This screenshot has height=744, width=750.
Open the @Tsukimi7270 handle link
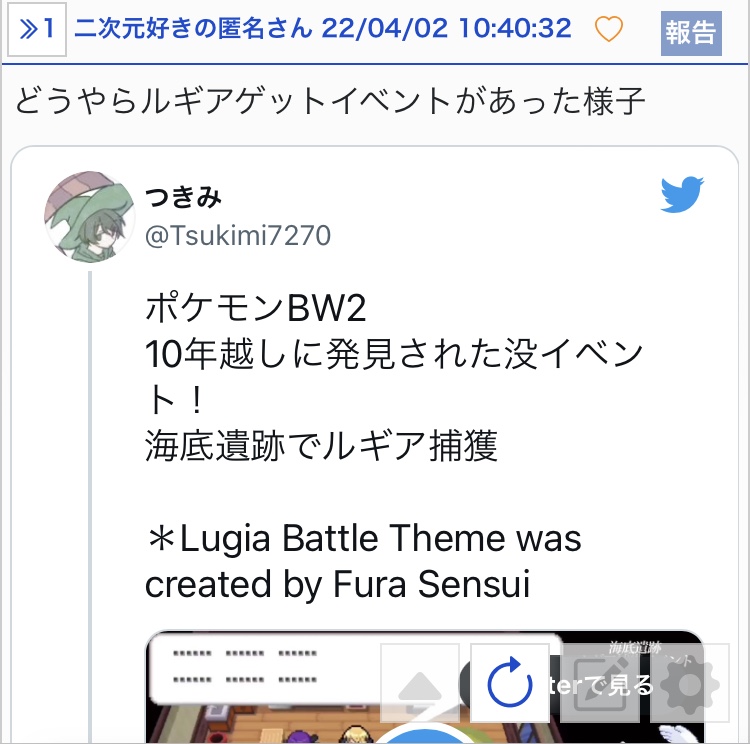click(x=238, y=235)
